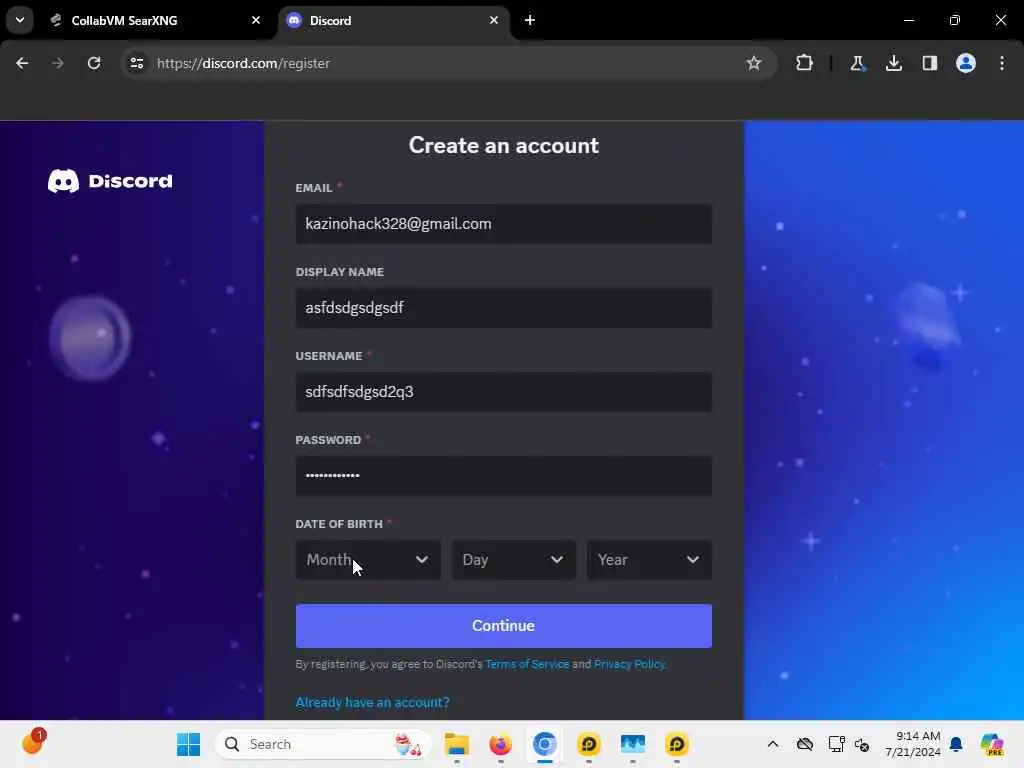Screen dimensions: 1024x768
Task: Select the Discord tab
Action: (x=395, y=20)
